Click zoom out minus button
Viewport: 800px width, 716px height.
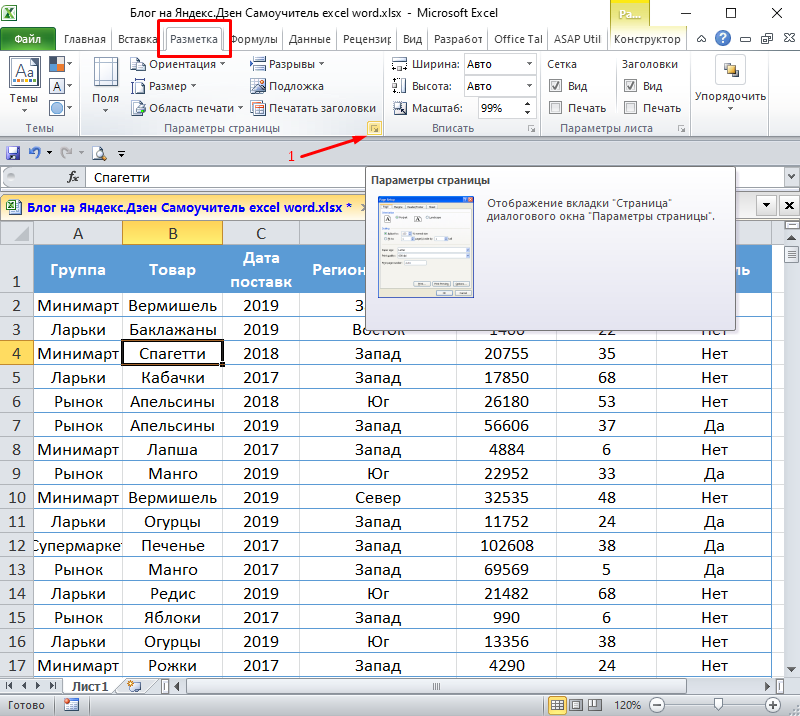coord(657,705)
